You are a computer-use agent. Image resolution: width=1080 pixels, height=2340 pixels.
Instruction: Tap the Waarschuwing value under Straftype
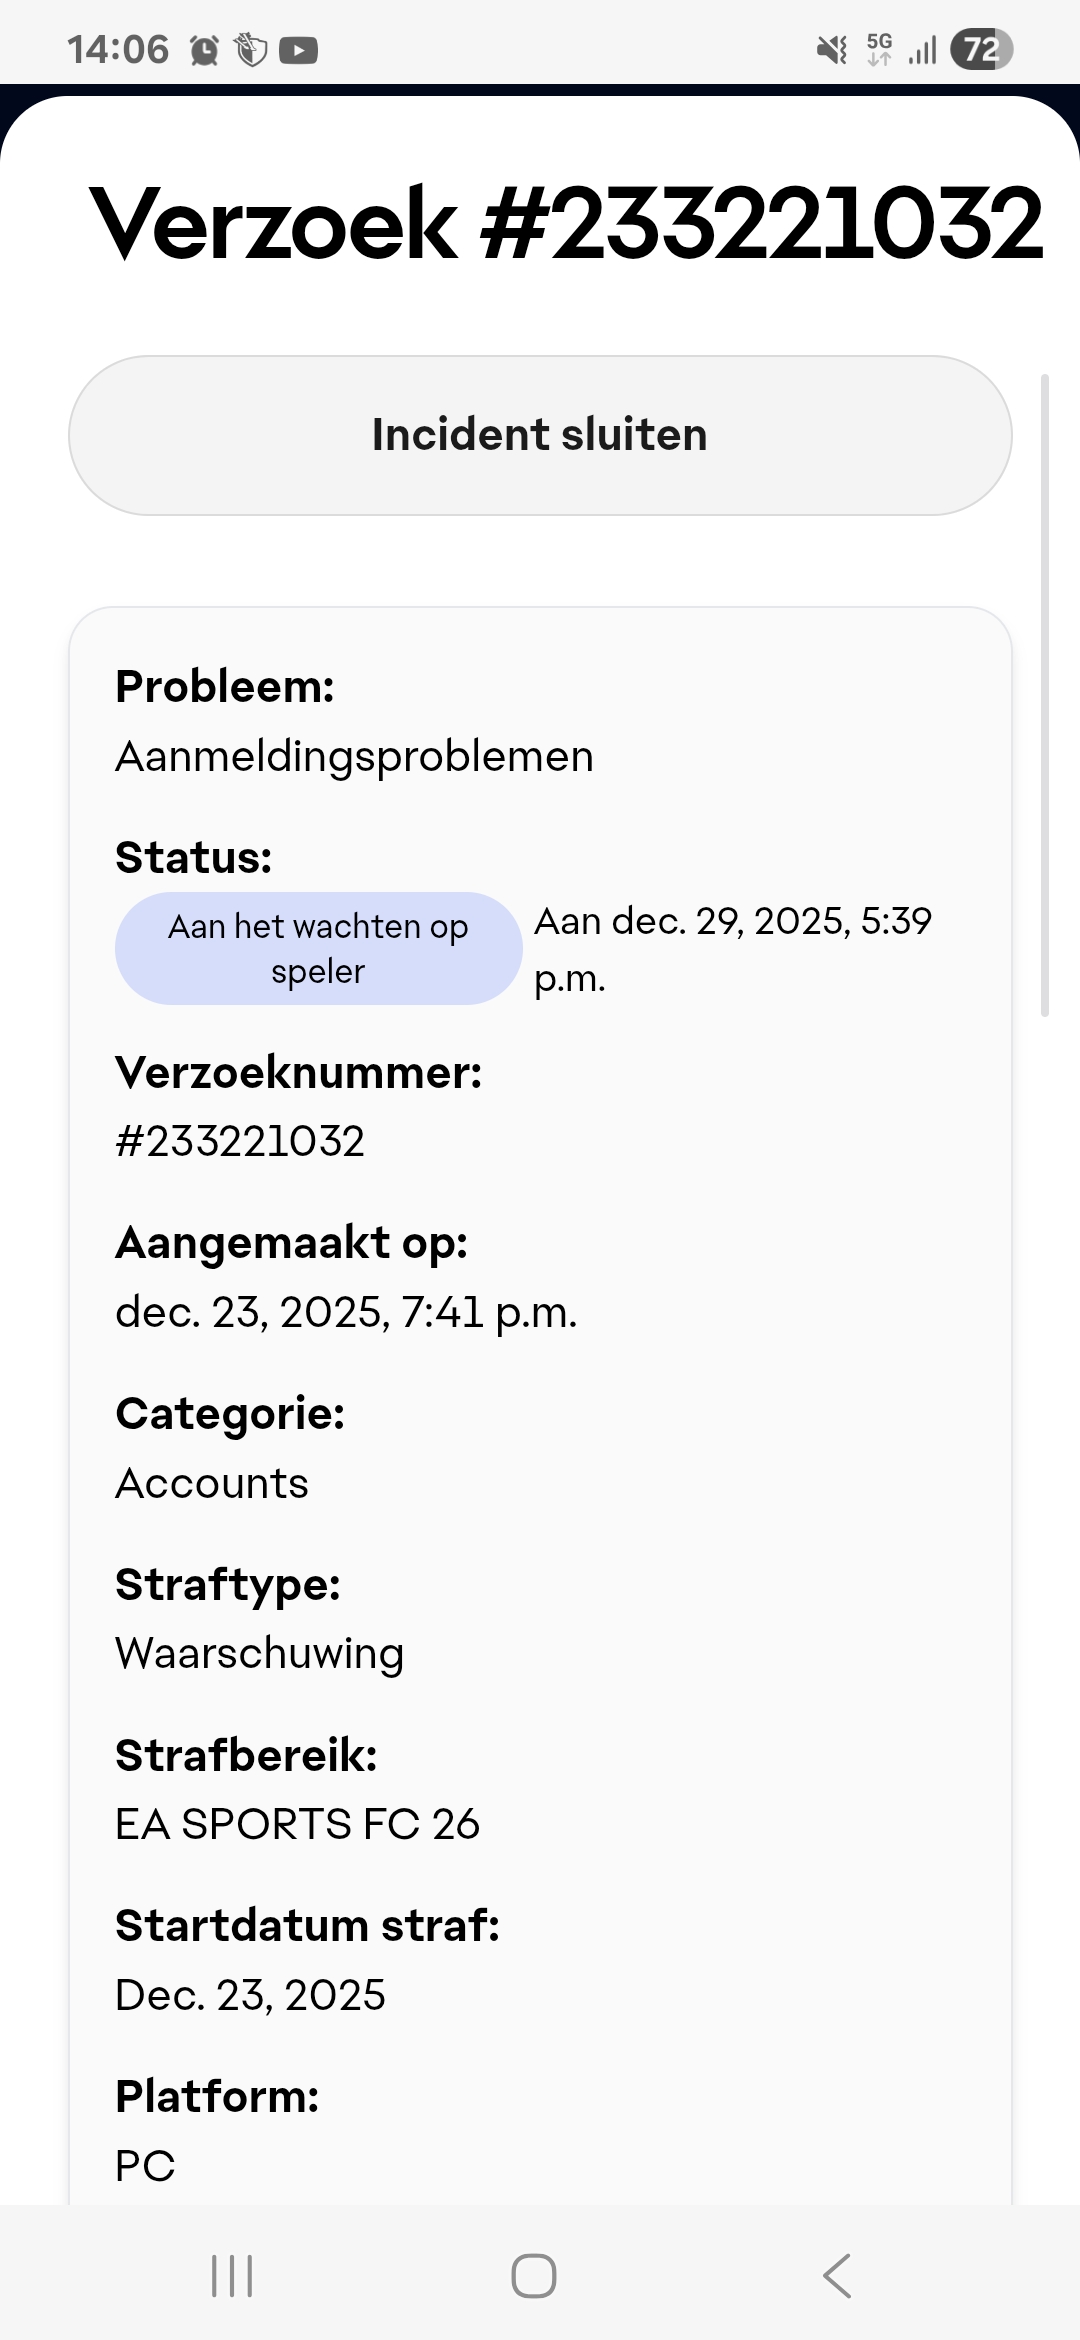click(259, 1654)
